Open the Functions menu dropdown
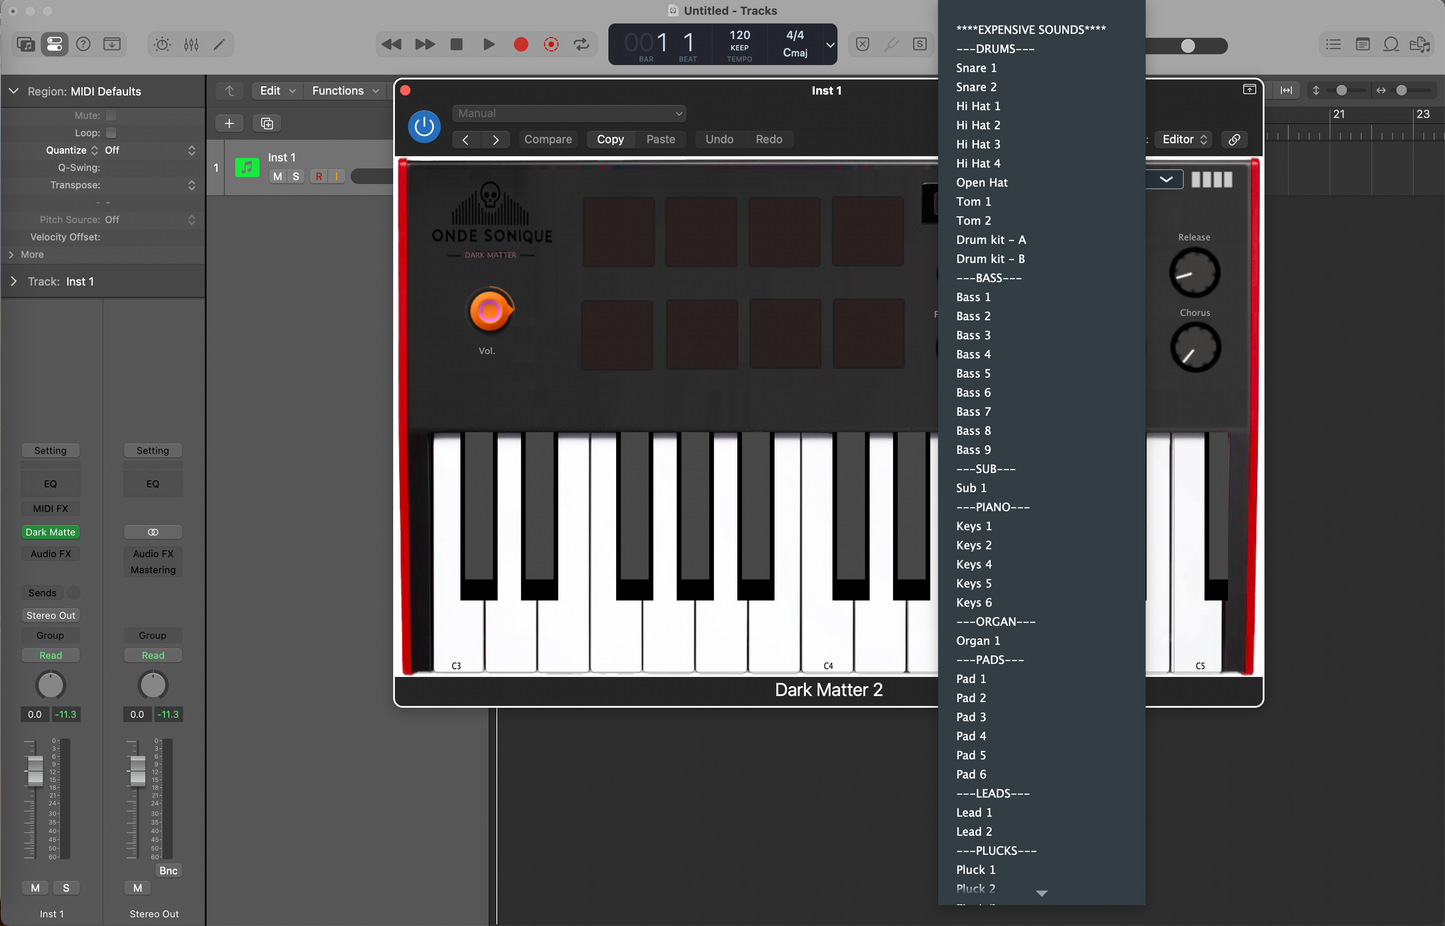This screenshot has height=926, width=1445. [x=345, y=91]
